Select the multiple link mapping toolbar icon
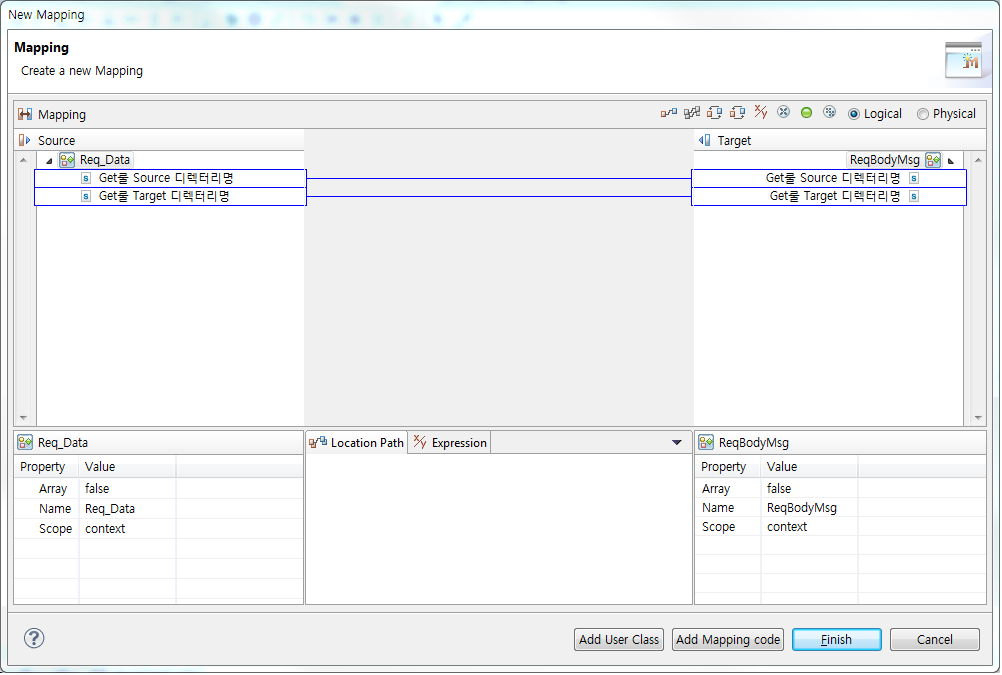Image resolution: width=1002 pixels, height=675 pixels. [690, 113]
